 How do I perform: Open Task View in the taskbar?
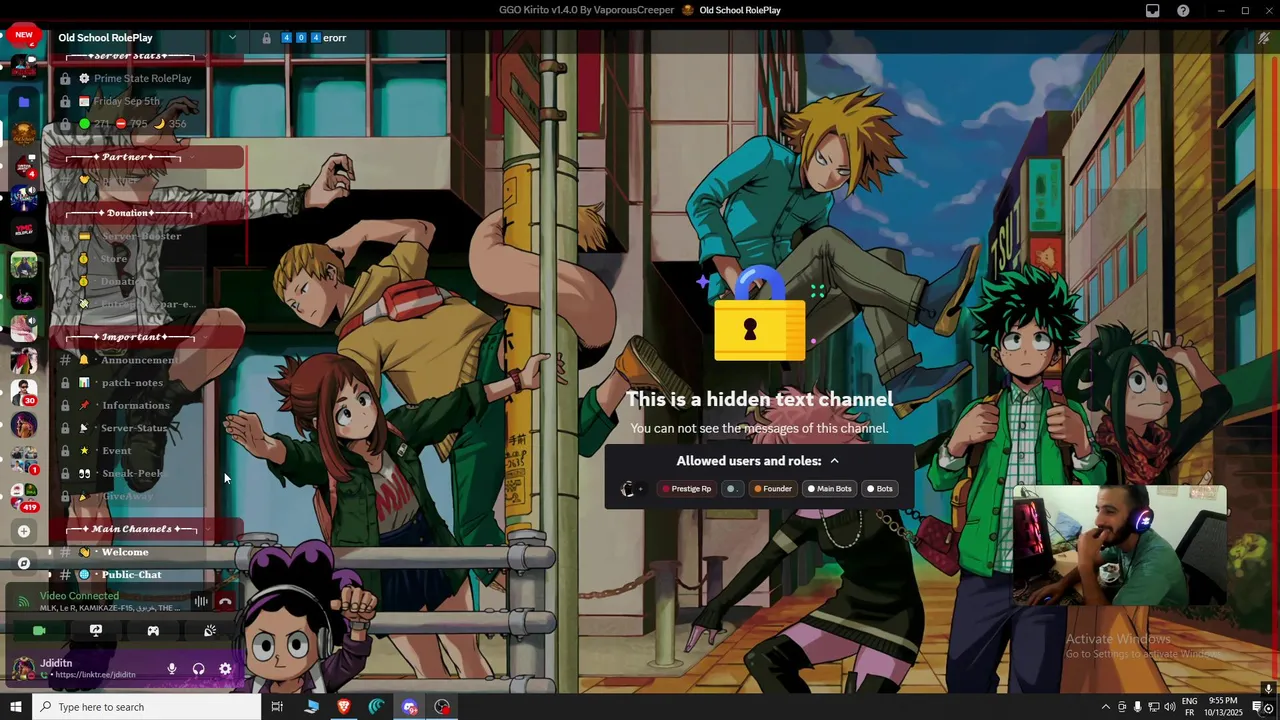[277, 707]
